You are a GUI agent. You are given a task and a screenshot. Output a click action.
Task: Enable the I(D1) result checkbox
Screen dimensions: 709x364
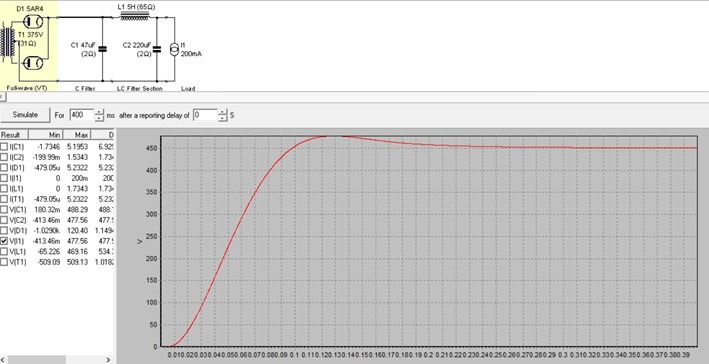coord(4,167)
